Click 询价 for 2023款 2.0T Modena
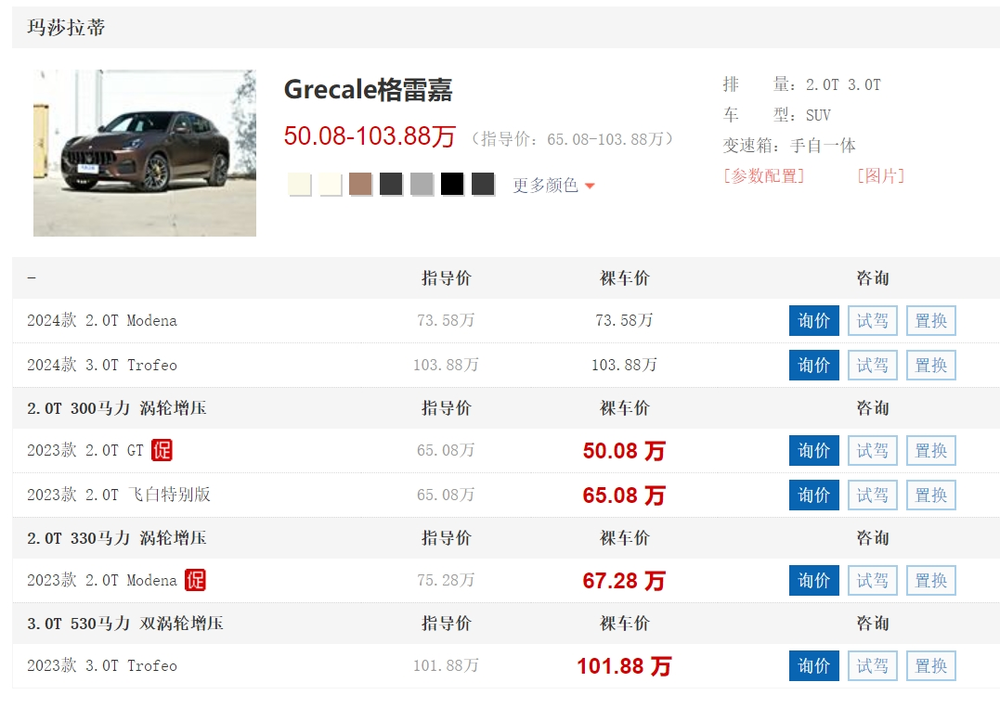Screen dimensions: 1000x708 pyautogui.click(x=814, y=580)
